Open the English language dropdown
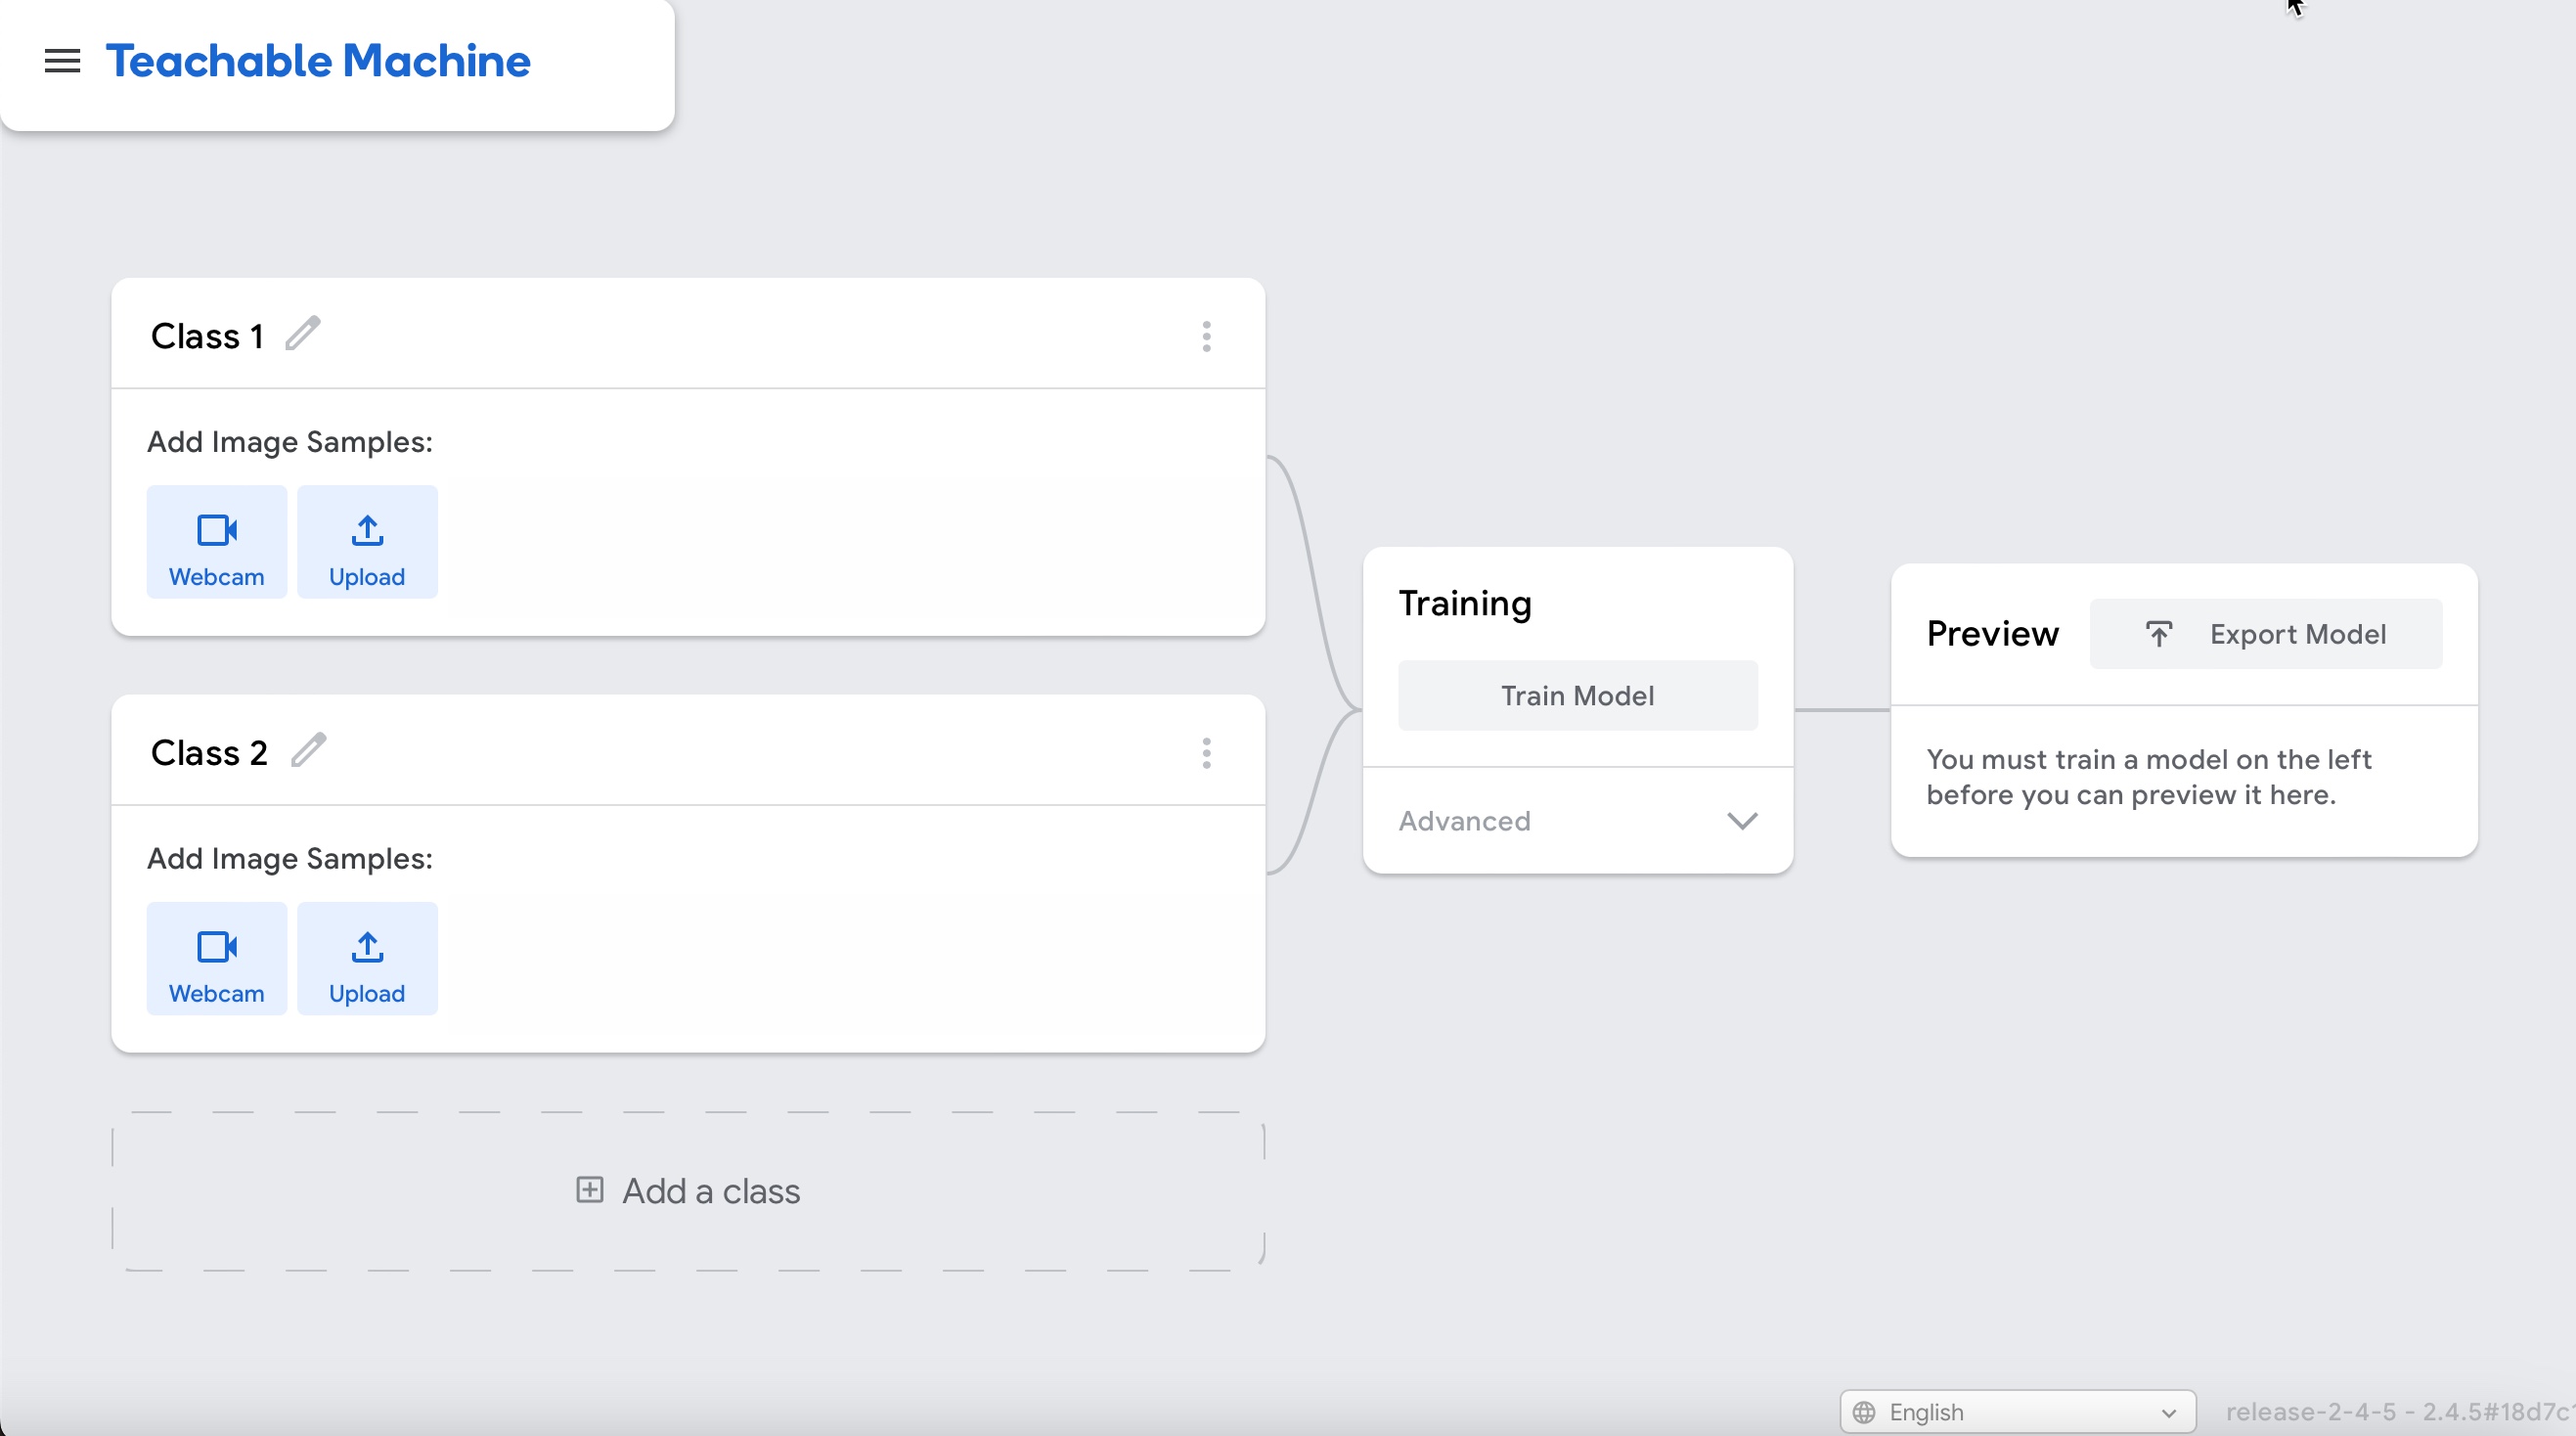 point(2017,1411)
